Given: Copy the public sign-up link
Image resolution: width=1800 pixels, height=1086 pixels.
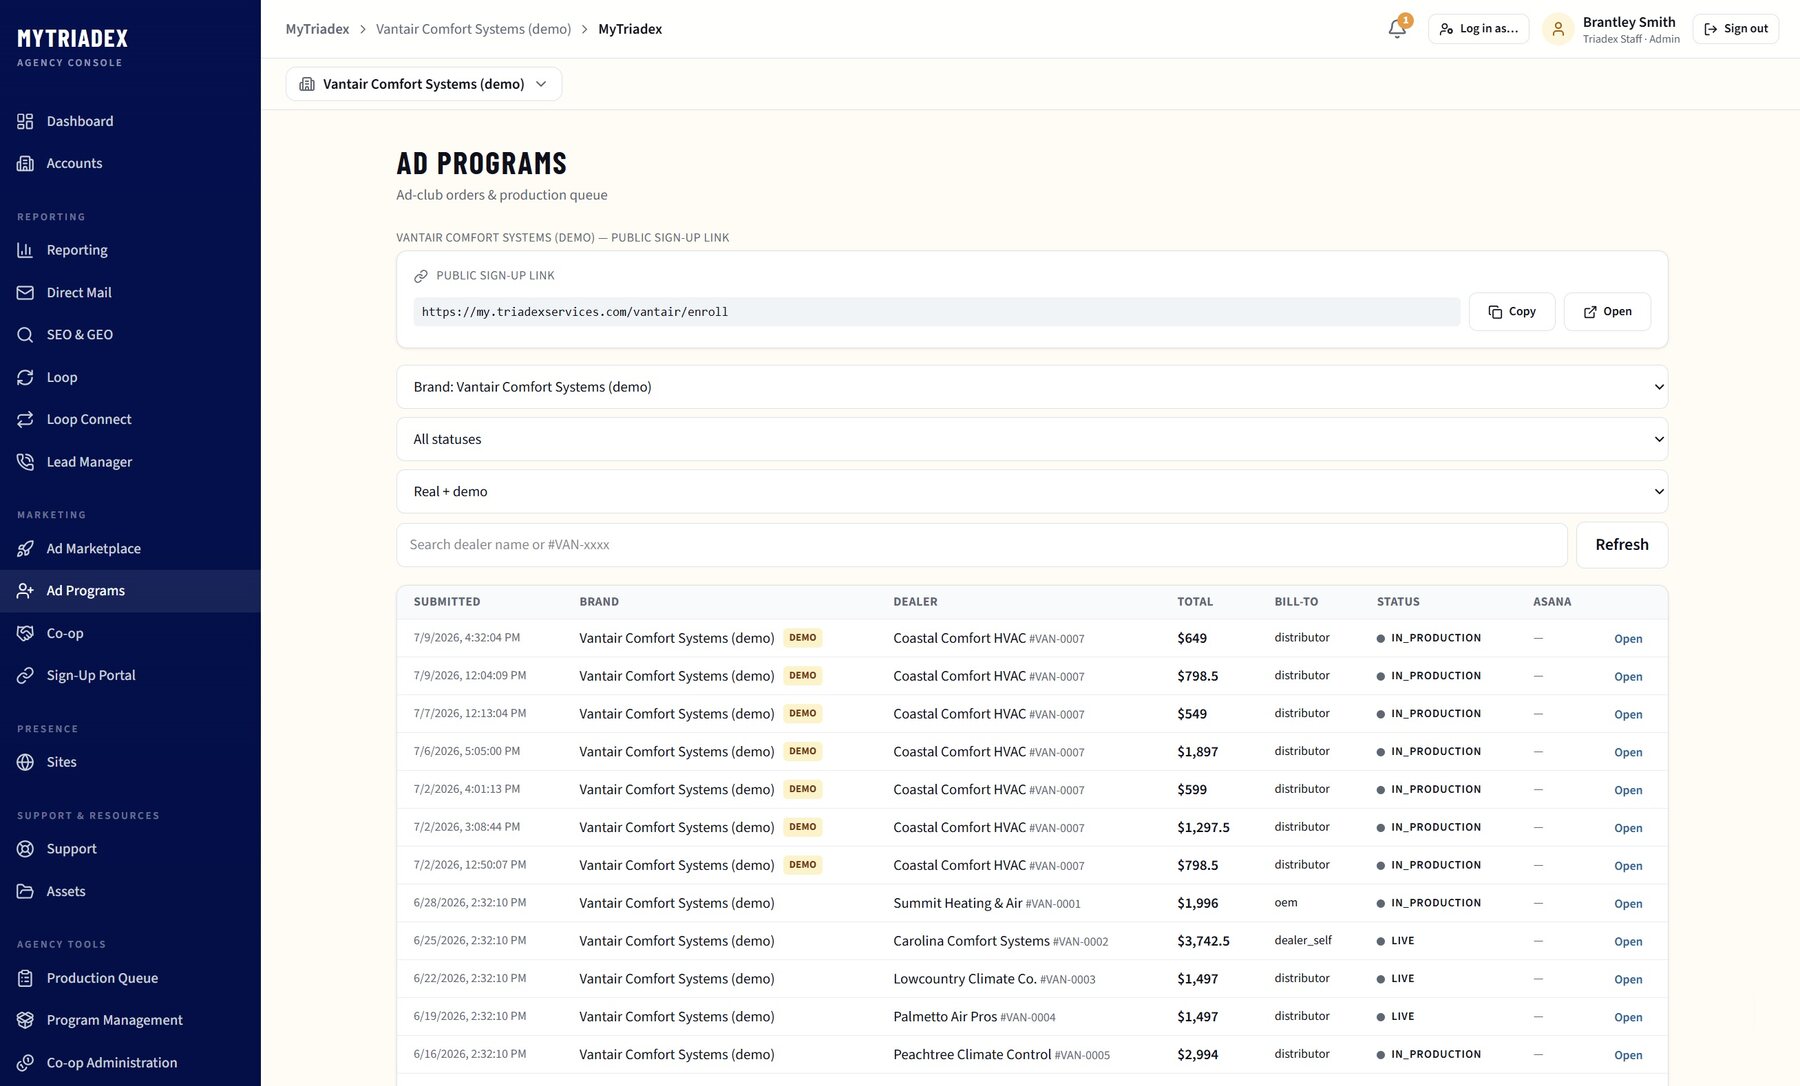Looking at the screenshot, I should [1511, 312].
